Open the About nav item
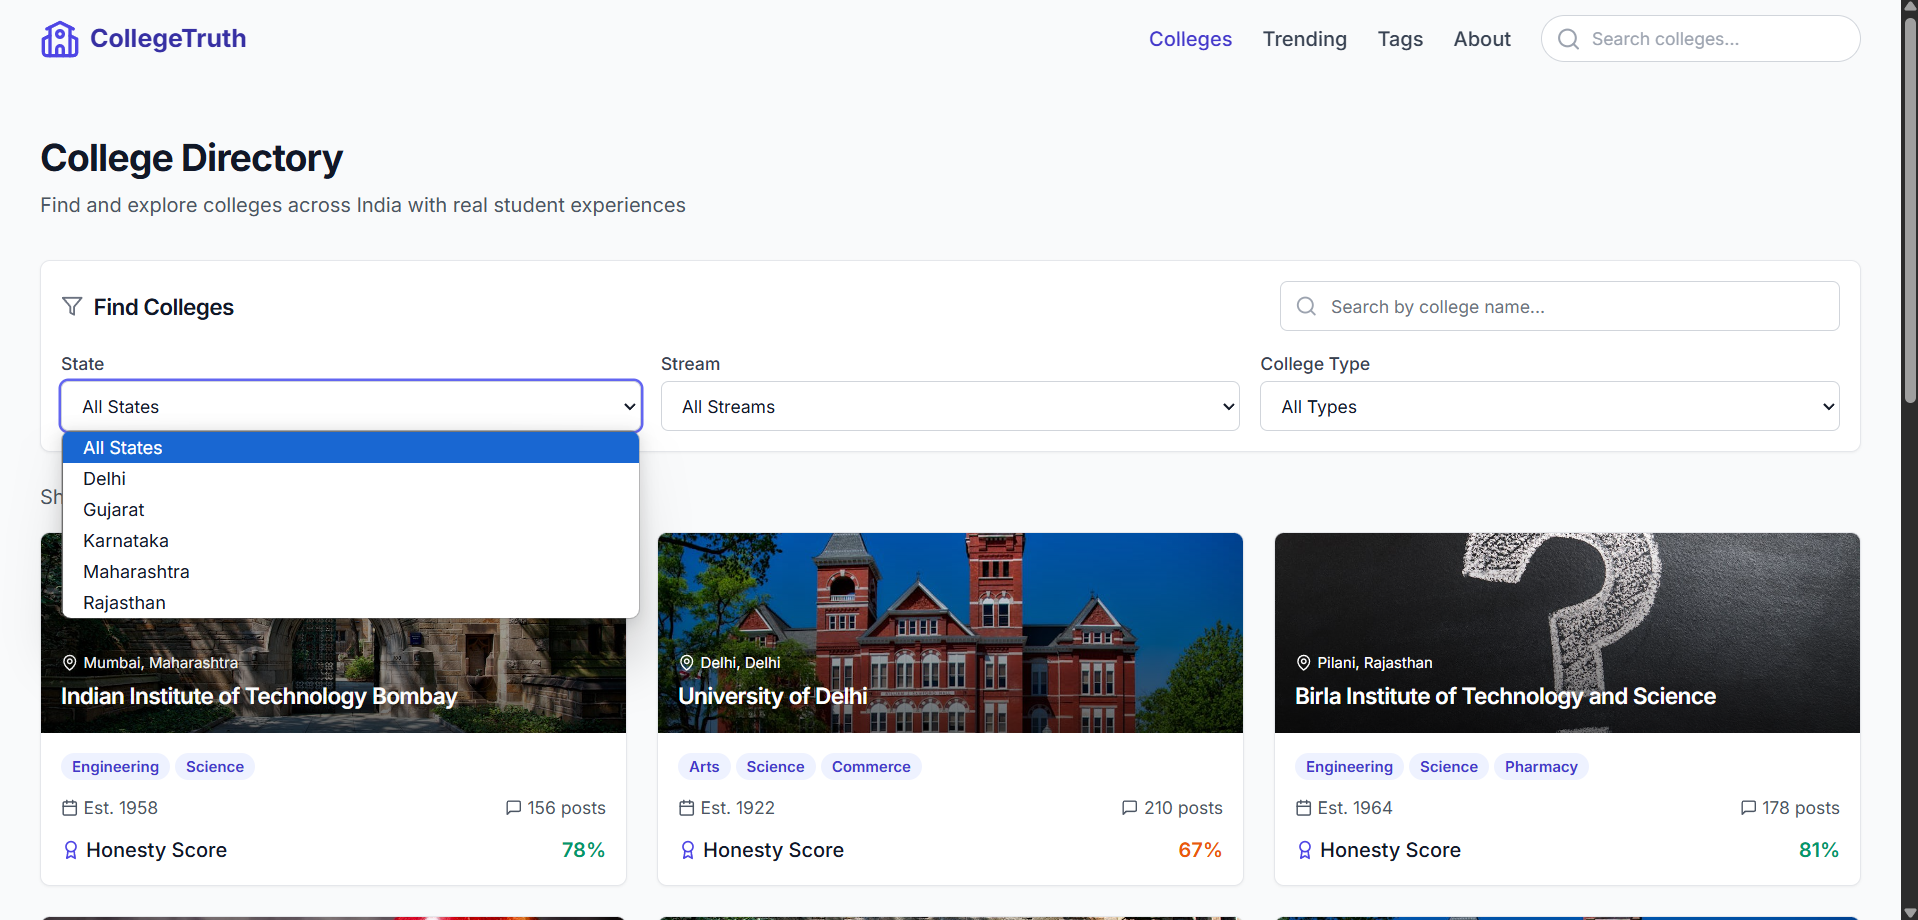 tap(1482, 39)
